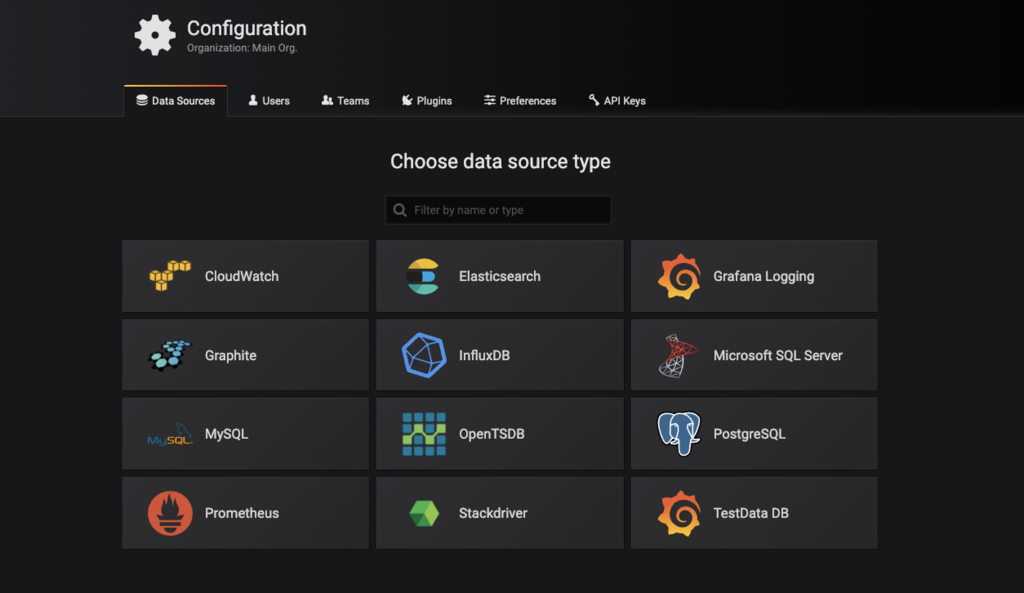Click the plug icon on Plugins tab
This screenshot has width=1024, height=593.
(407, 100)
